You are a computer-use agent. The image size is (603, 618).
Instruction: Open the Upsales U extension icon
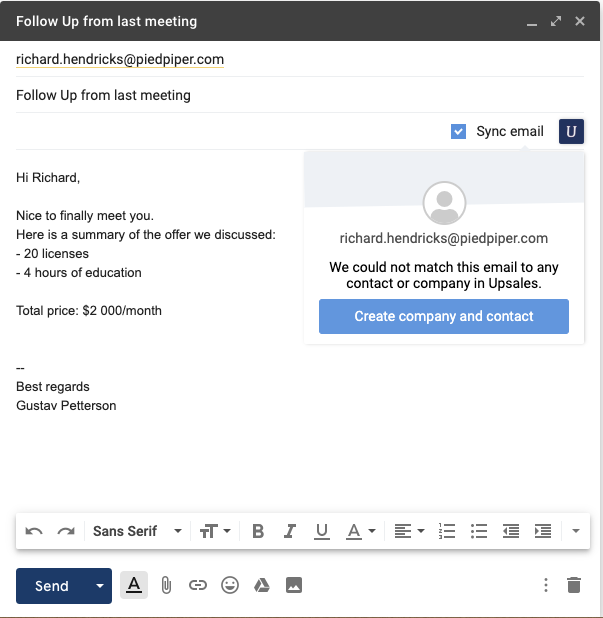pos(571,131)
